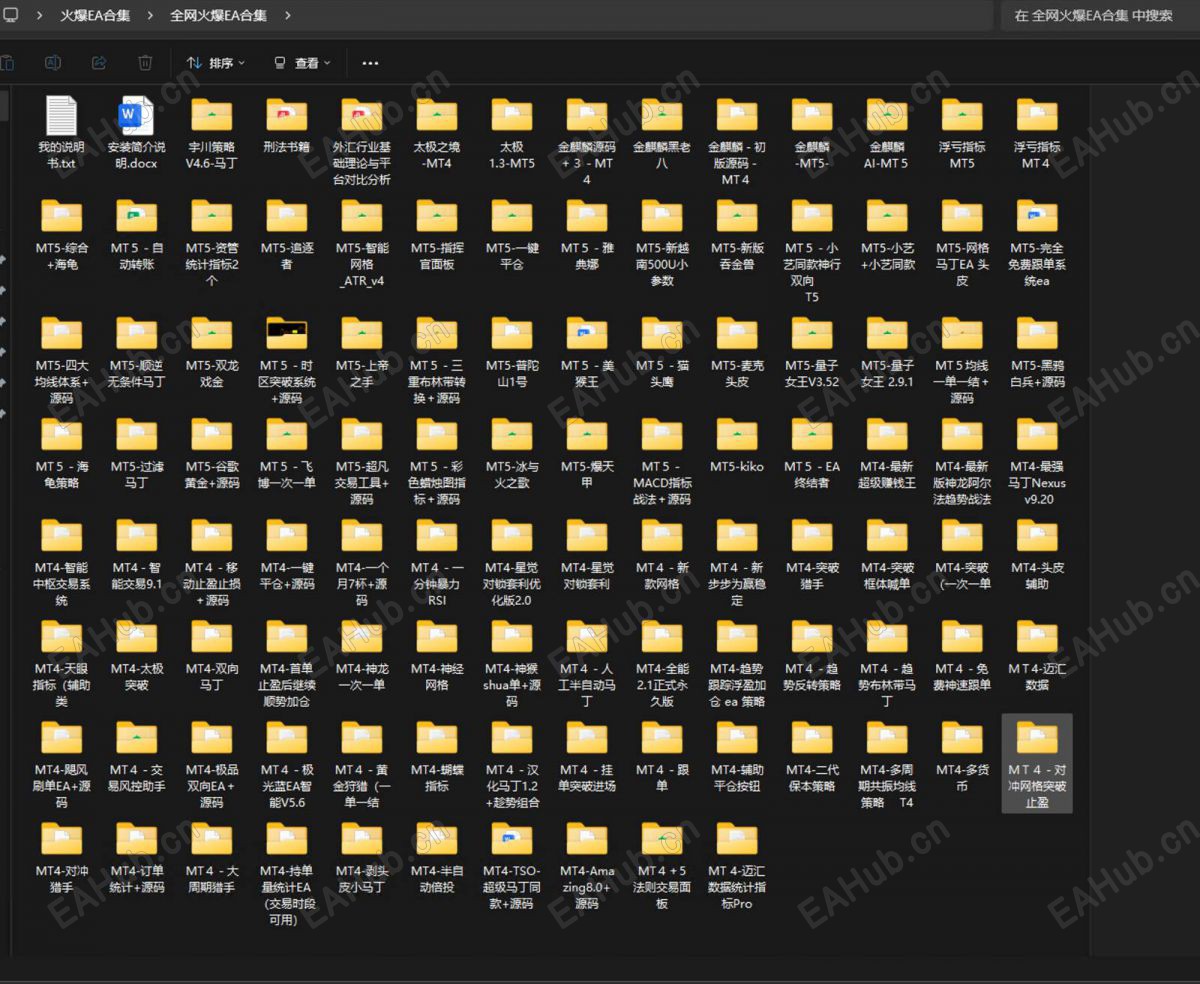Select the MT4-一分钟暴力RSI folder
The width and height of the screenshot is (1200, 984).
[437, 563]
